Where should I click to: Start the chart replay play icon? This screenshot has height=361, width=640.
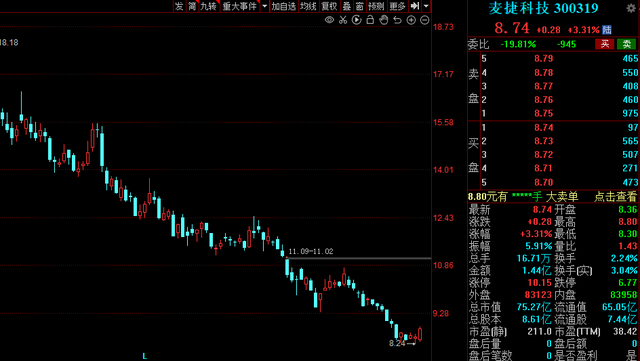(x=356, y=20)
